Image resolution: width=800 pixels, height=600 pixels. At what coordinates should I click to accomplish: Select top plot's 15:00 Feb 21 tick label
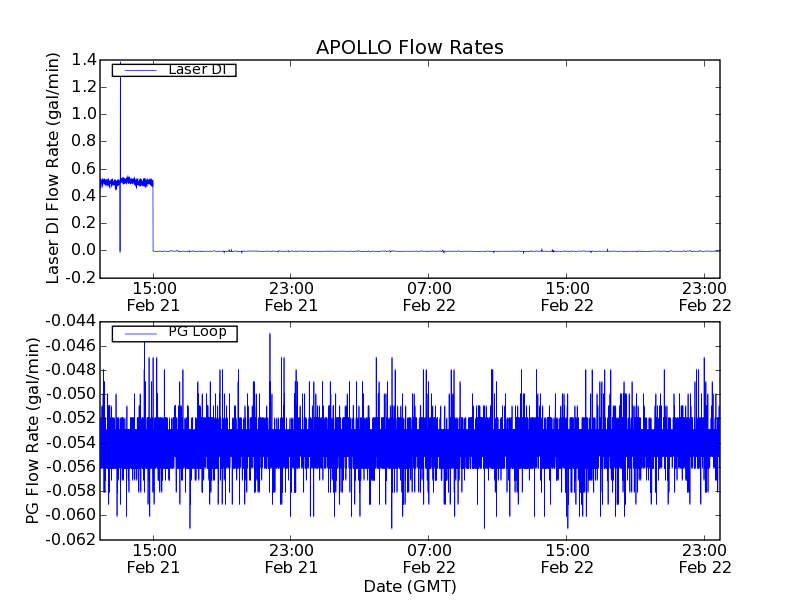153,297
